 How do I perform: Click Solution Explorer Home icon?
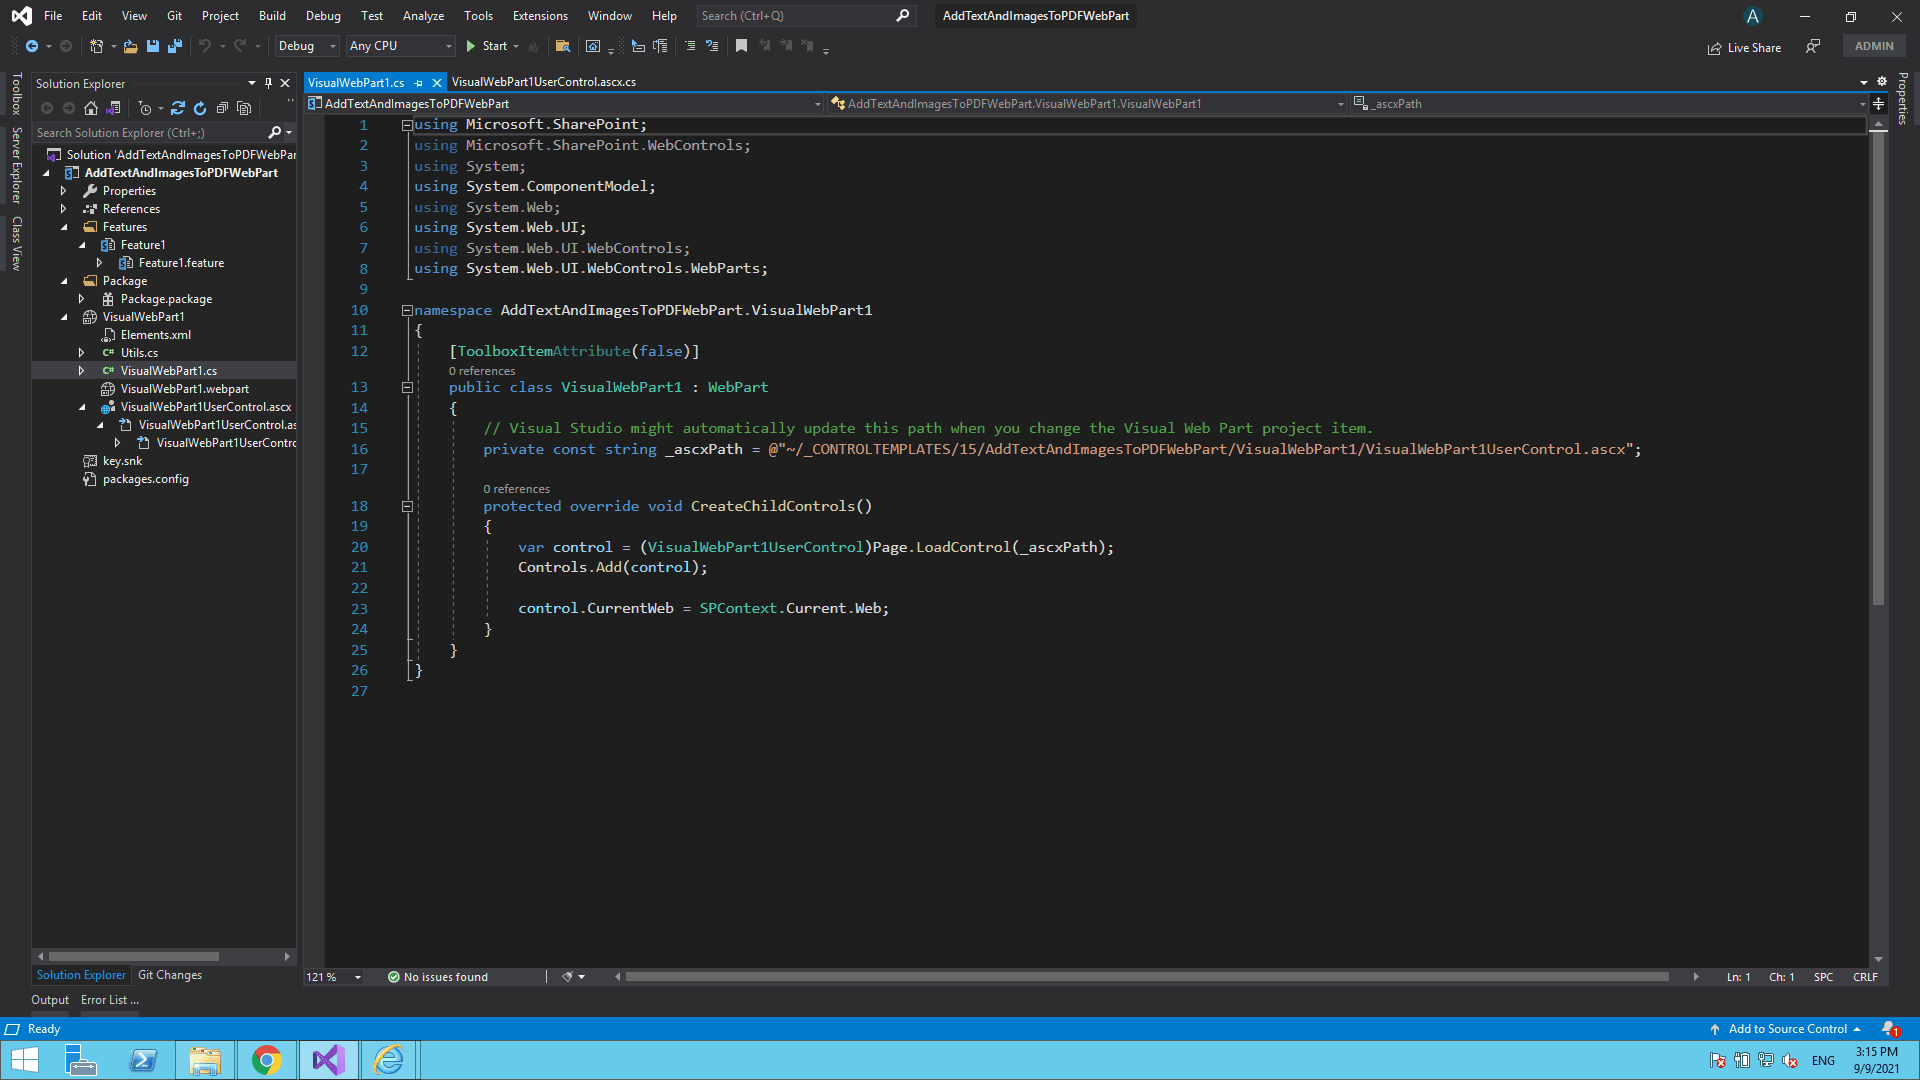tap(91, 108)
